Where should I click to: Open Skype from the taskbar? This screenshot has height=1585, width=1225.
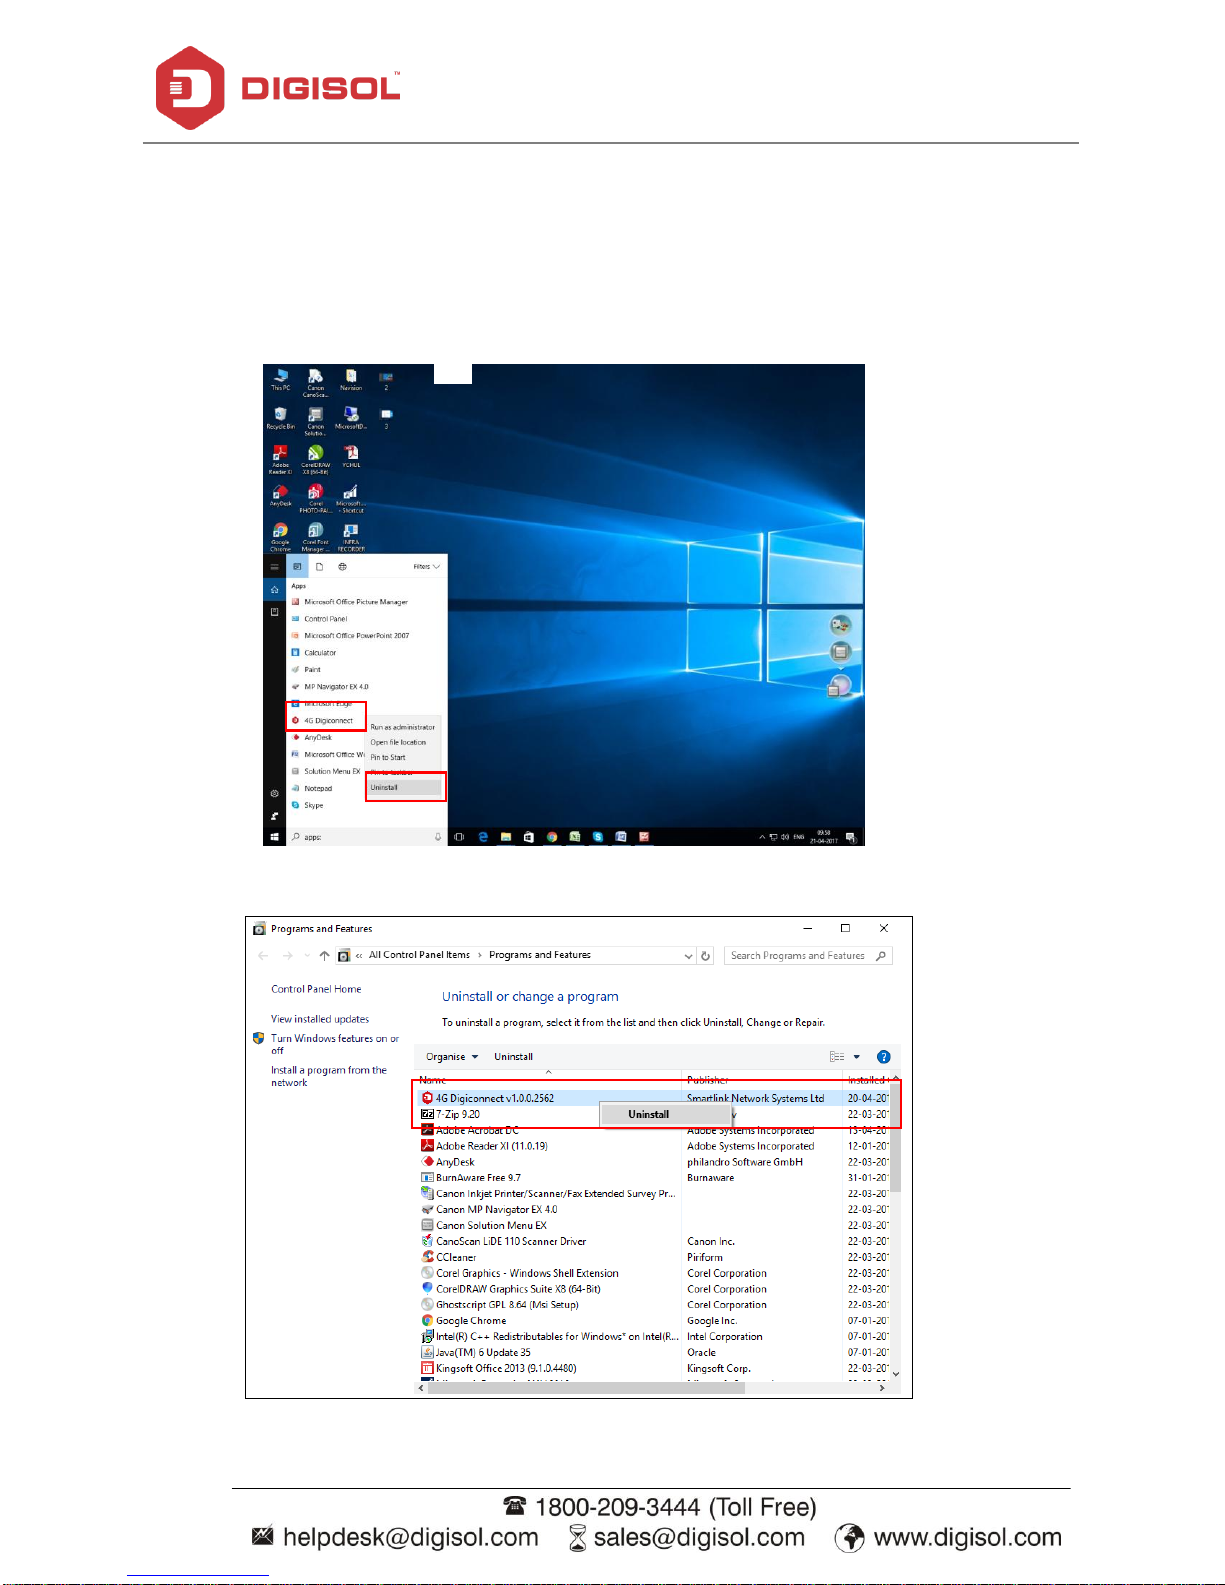point(598,837)
